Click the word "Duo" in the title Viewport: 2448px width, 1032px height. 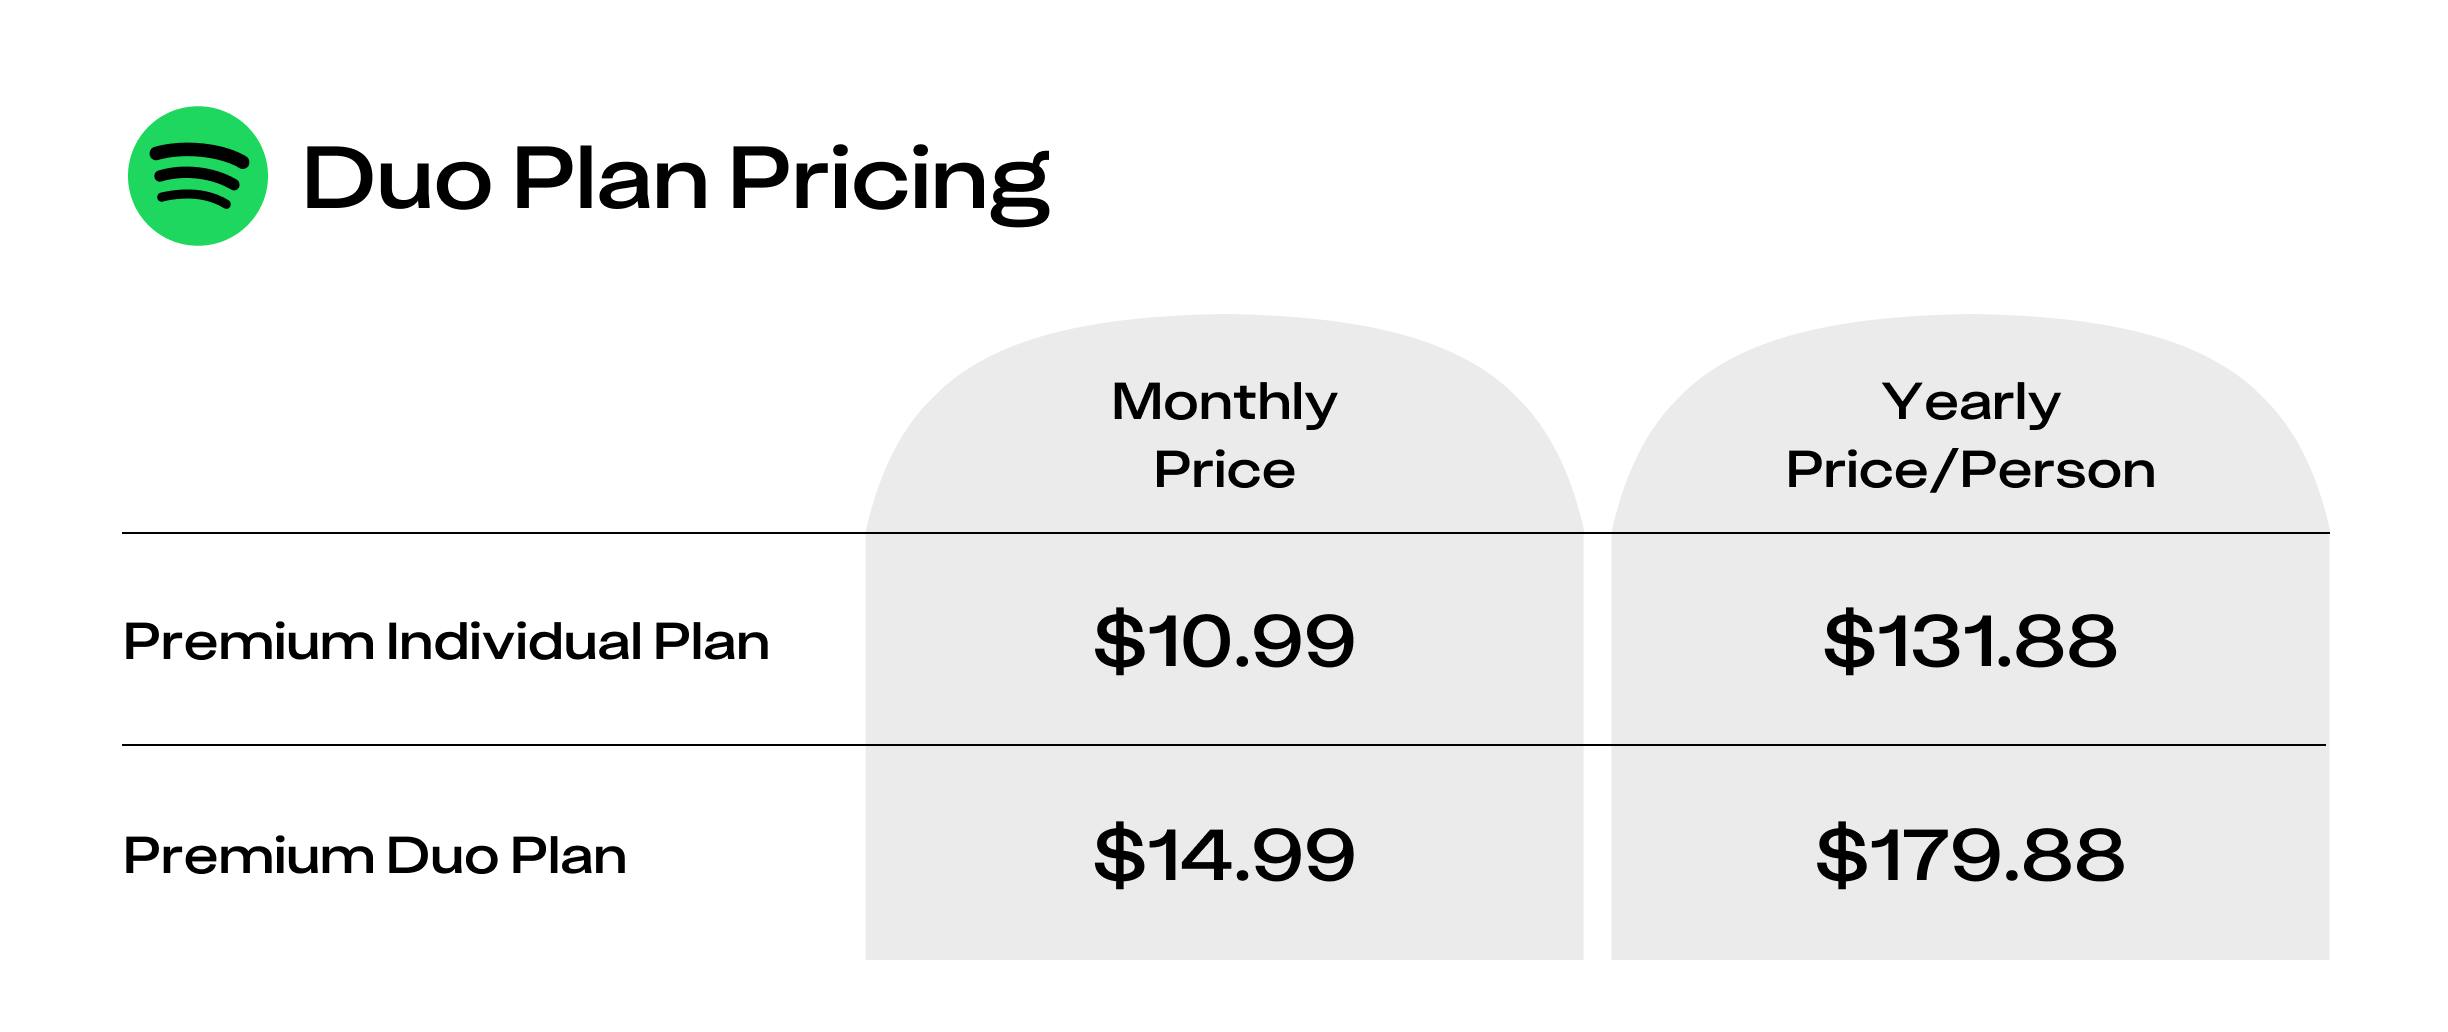(x=398, y=179)
